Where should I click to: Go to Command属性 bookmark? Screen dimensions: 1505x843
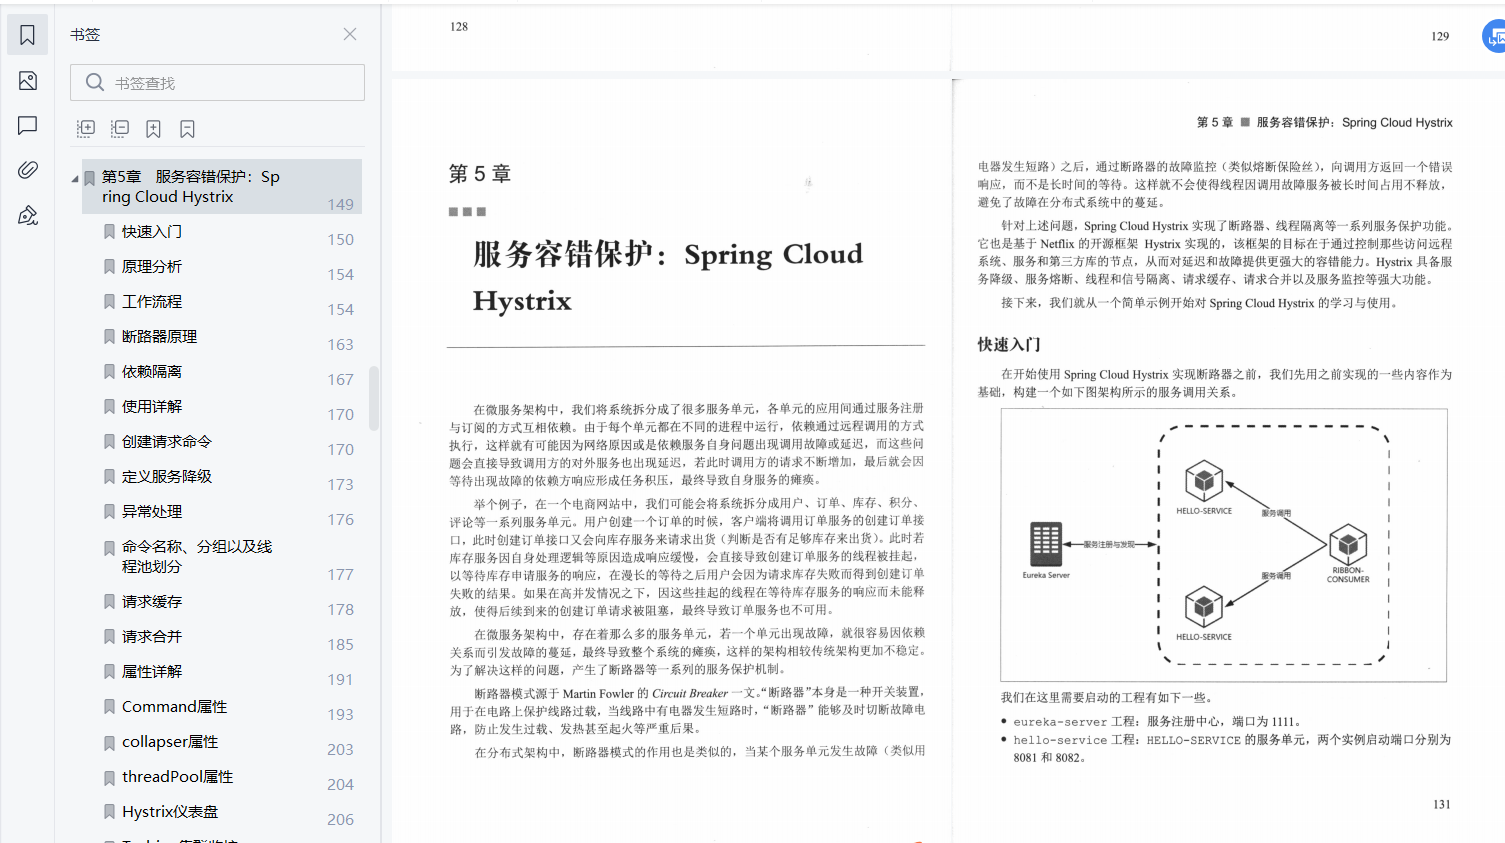(175, 707)
